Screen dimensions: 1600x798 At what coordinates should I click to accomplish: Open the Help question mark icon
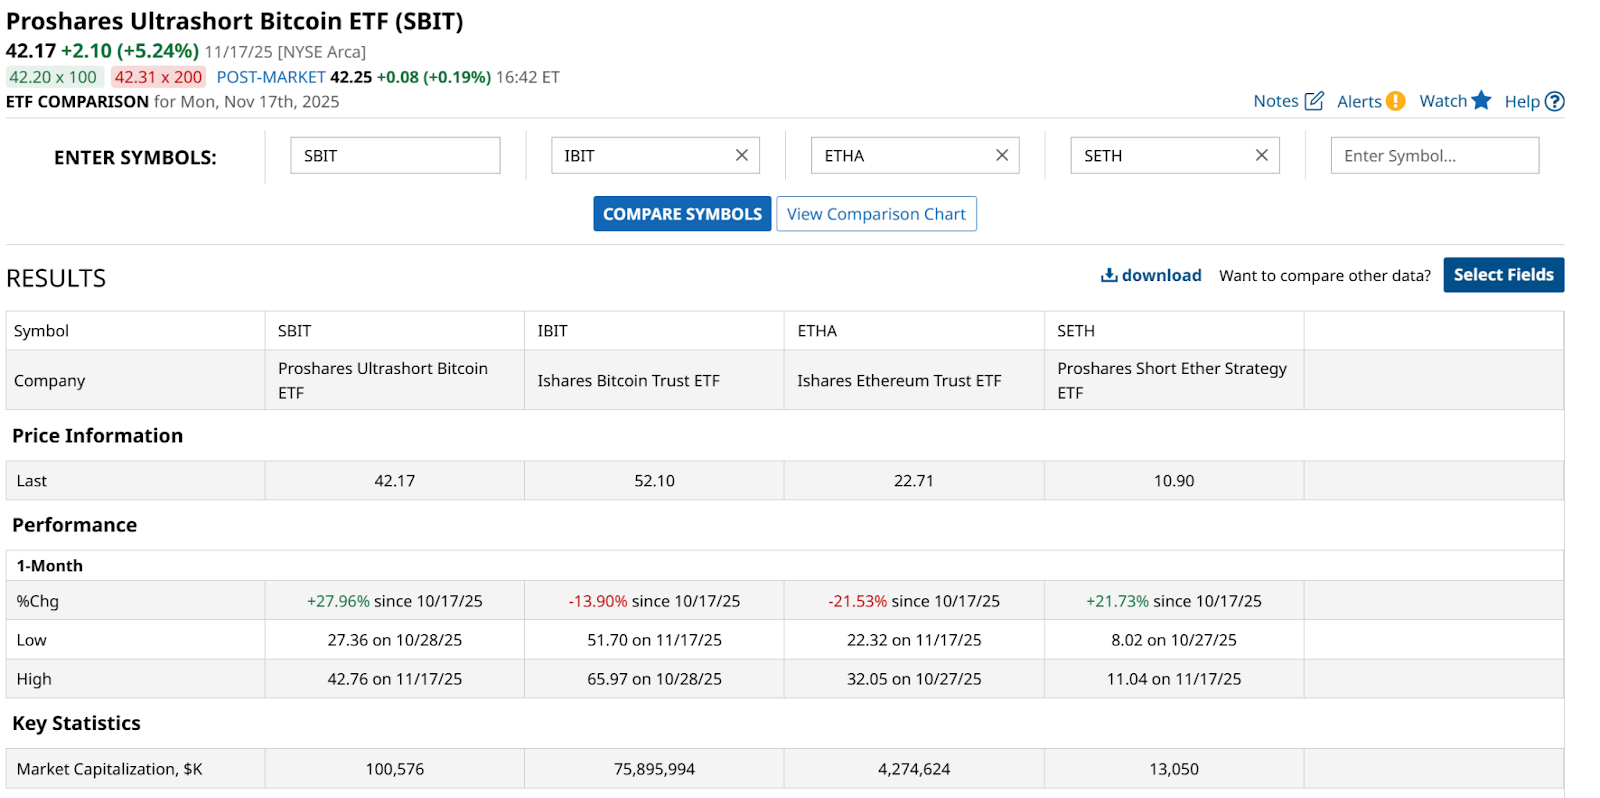1554,101
